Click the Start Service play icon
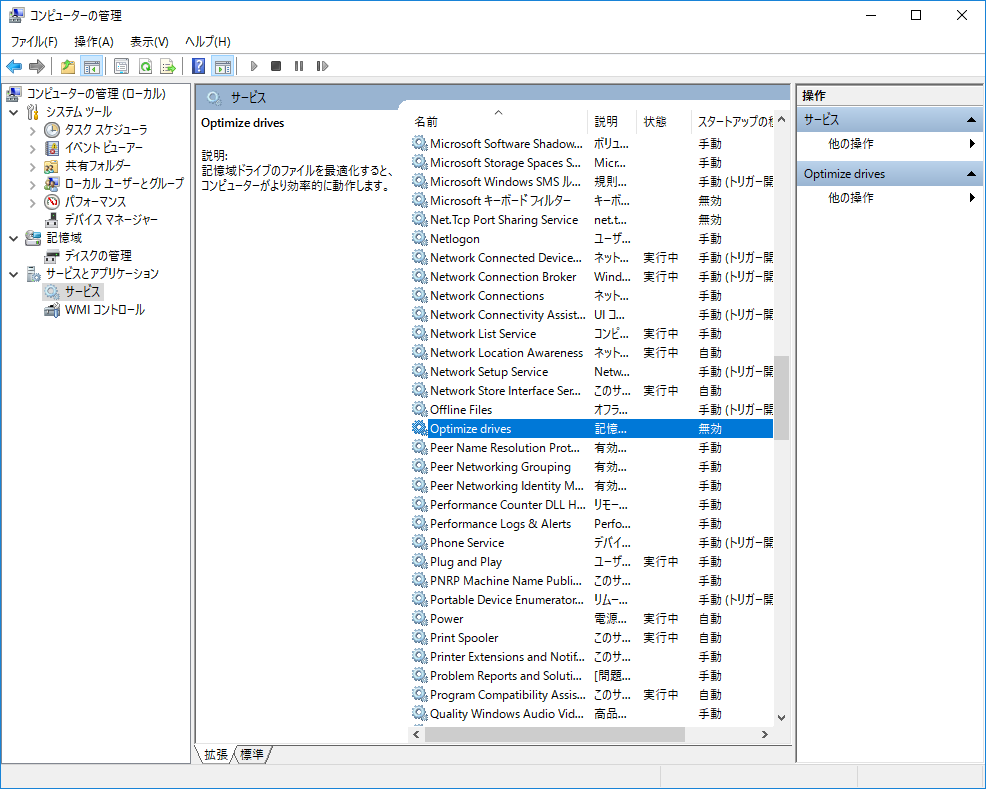 (x=254, y=66)
